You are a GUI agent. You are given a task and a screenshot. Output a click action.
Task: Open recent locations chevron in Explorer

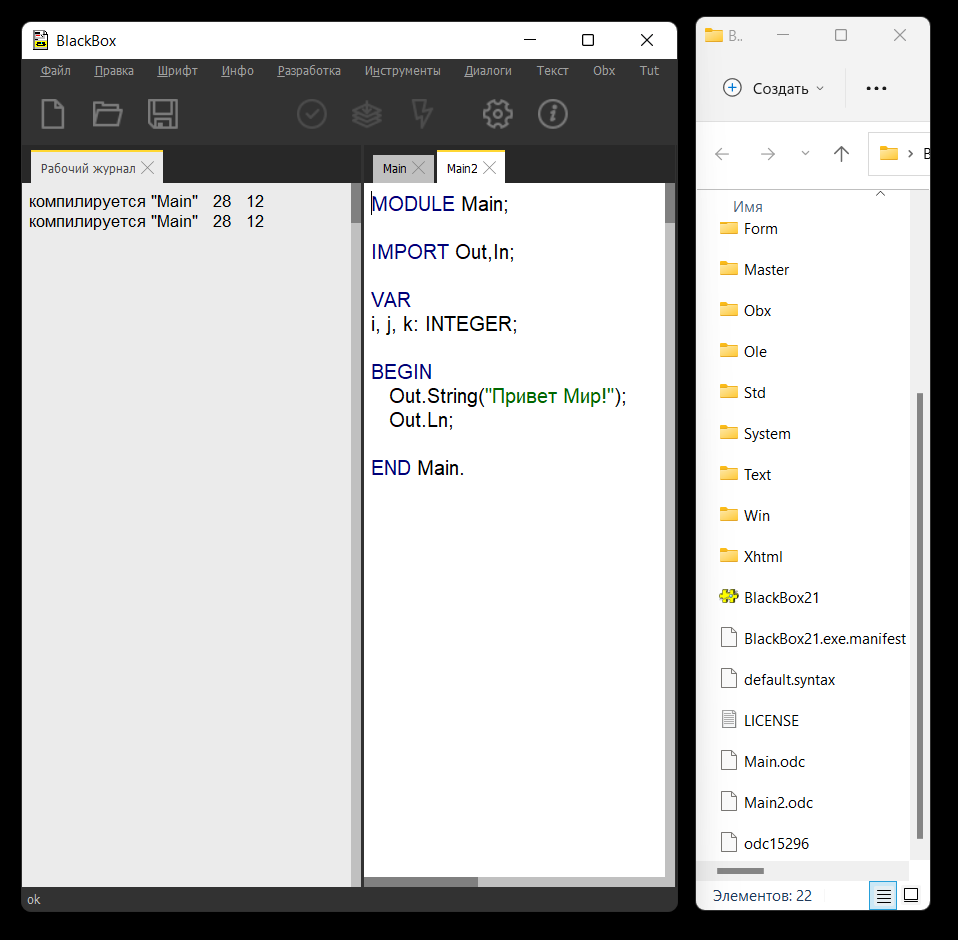click(x=805, y=154)
